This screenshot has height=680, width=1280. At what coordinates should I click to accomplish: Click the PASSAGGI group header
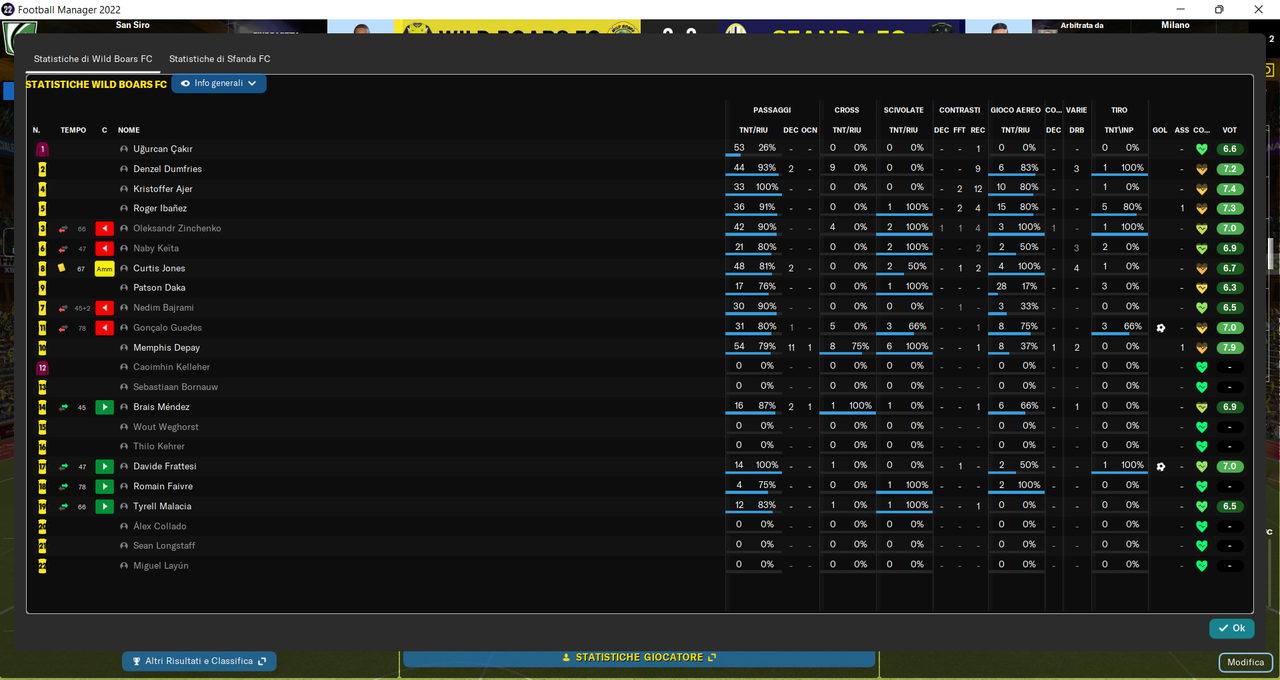(772, 110)
